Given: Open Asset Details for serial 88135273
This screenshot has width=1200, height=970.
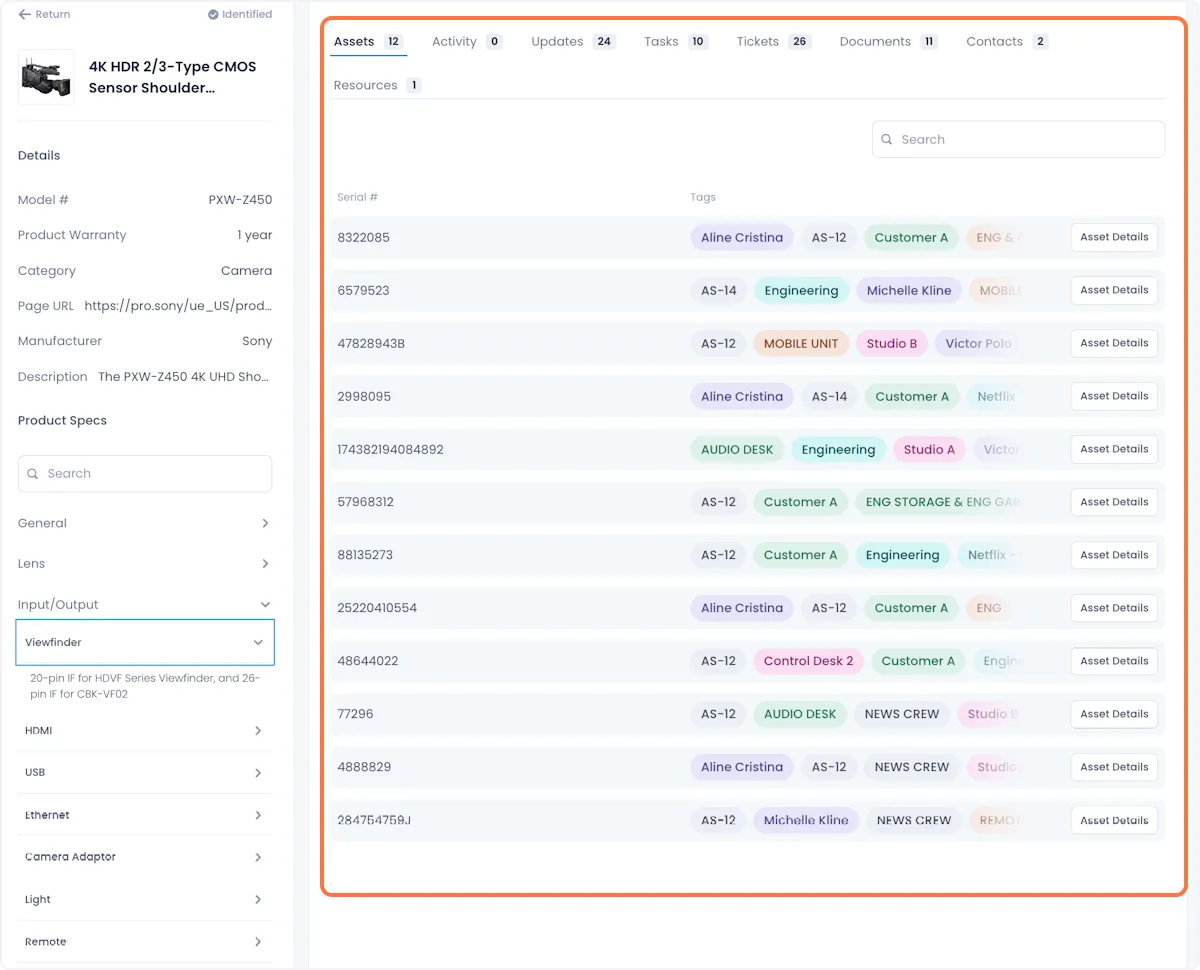Looking at the screenshot, I should 1114,556.
